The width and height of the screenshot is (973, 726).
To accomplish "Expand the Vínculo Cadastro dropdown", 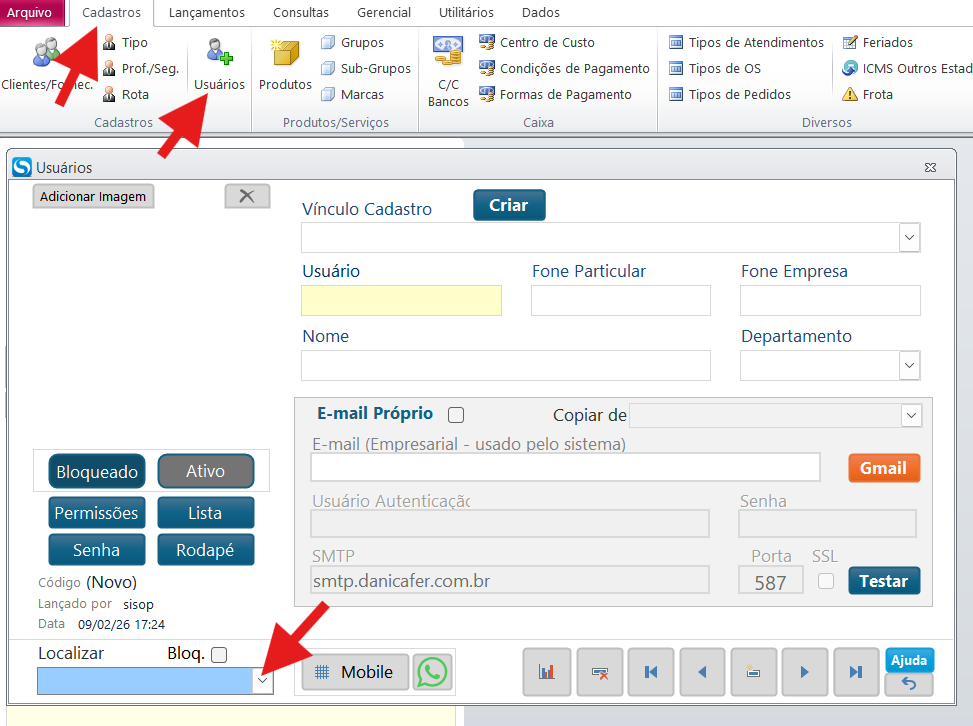I will point(909,238).
